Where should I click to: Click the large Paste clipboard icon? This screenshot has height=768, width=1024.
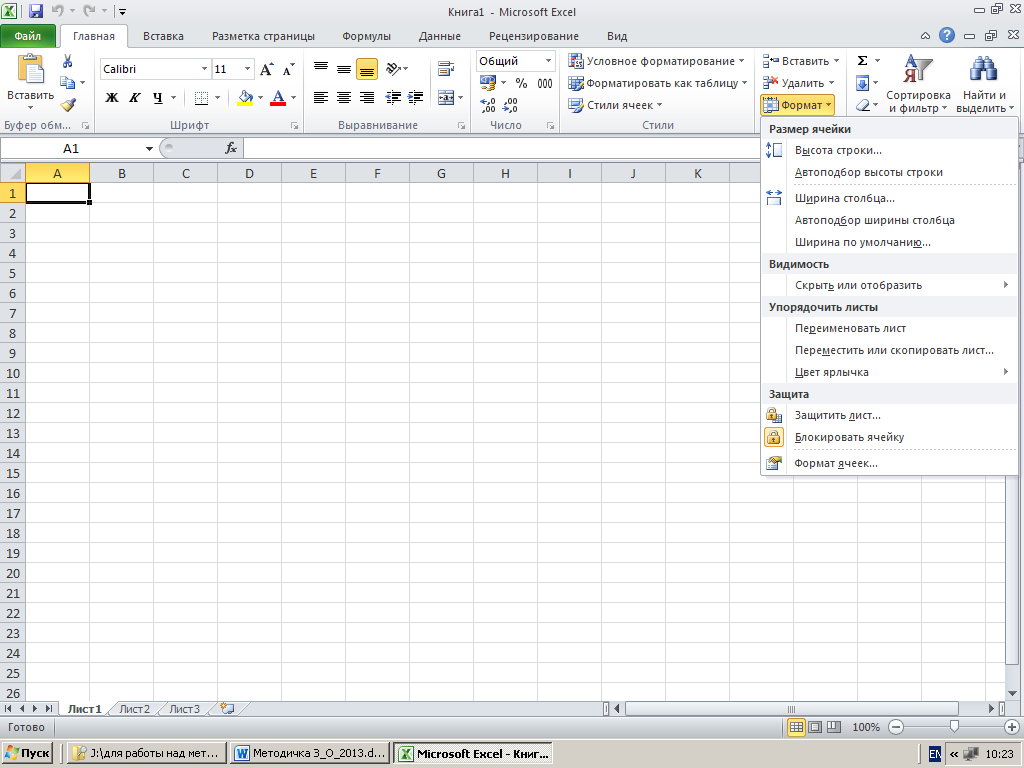pos(31,69)
